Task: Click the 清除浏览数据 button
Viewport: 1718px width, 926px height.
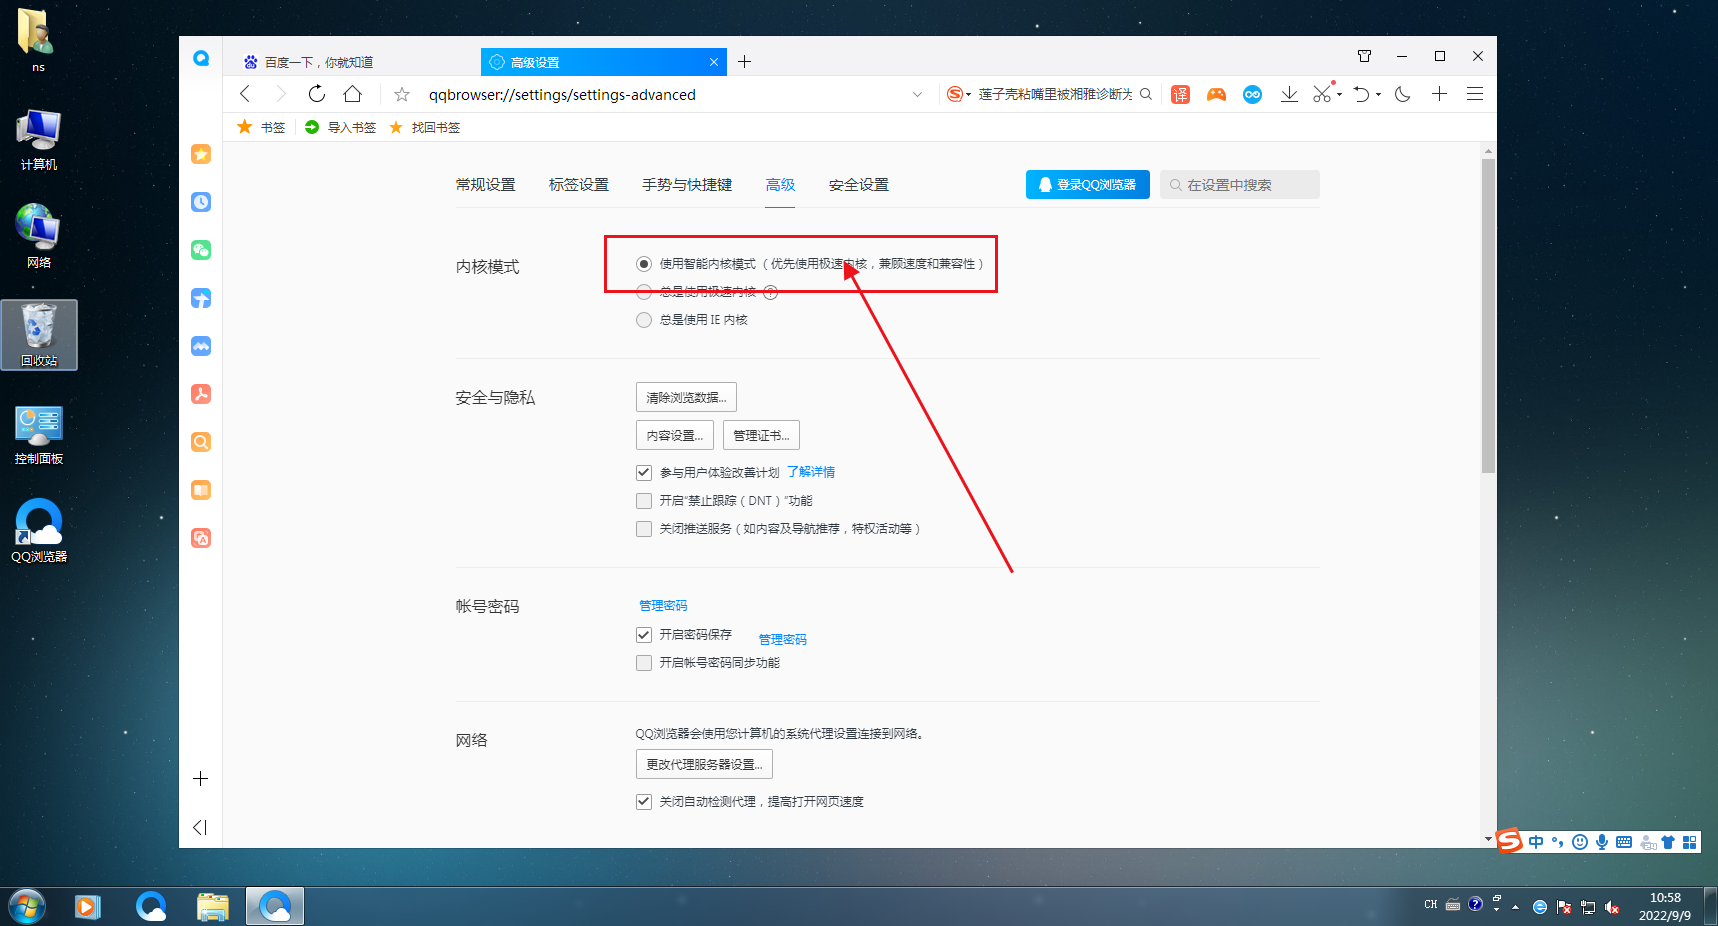Action: click(686, 397)
